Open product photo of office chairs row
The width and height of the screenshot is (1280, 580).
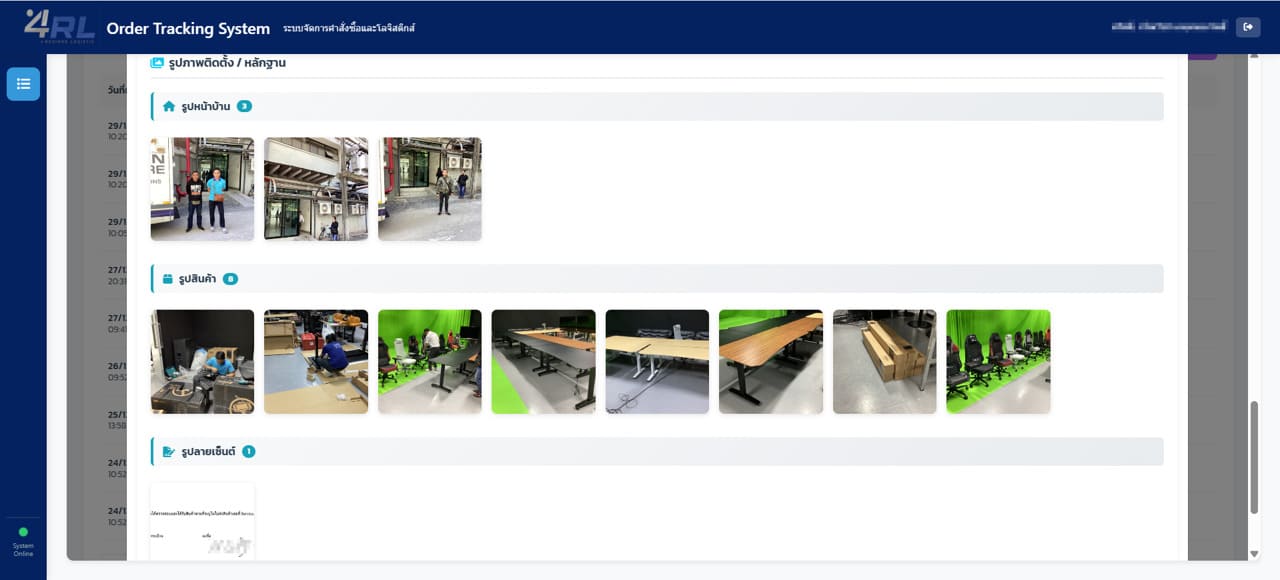(999, 362)
